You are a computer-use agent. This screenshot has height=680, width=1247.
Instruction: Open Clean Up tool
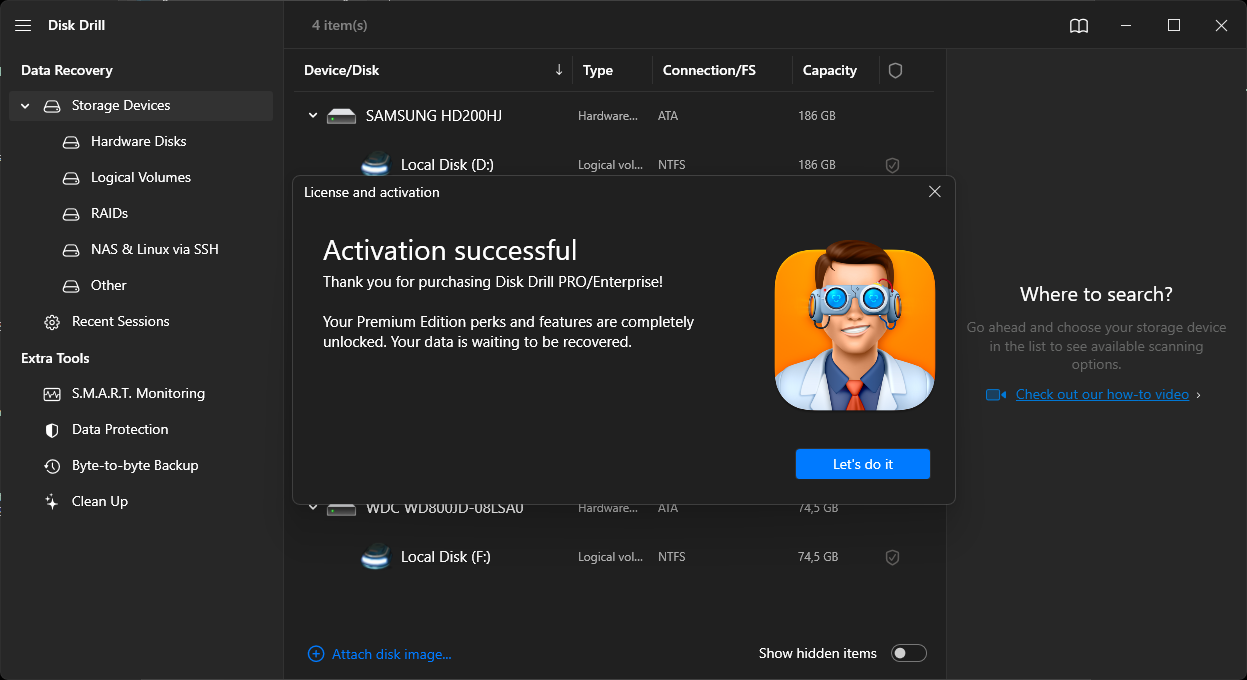click(100, 502)
